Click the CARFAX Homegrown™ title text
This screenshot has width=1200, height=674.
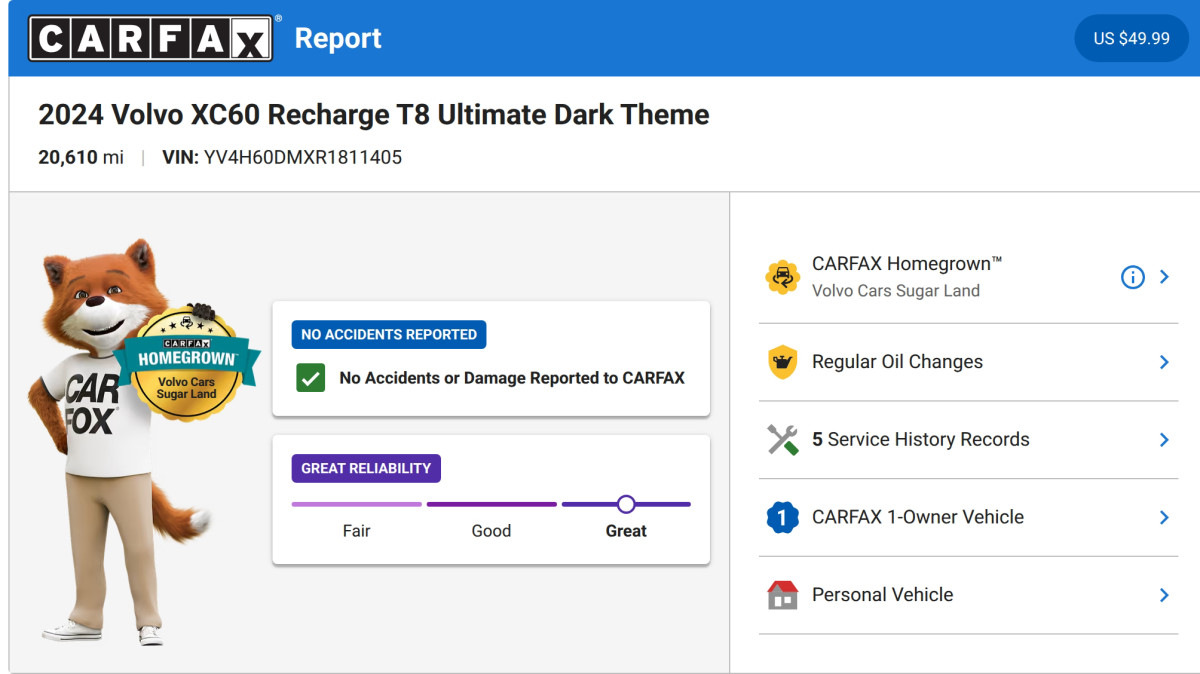[907, 264]
